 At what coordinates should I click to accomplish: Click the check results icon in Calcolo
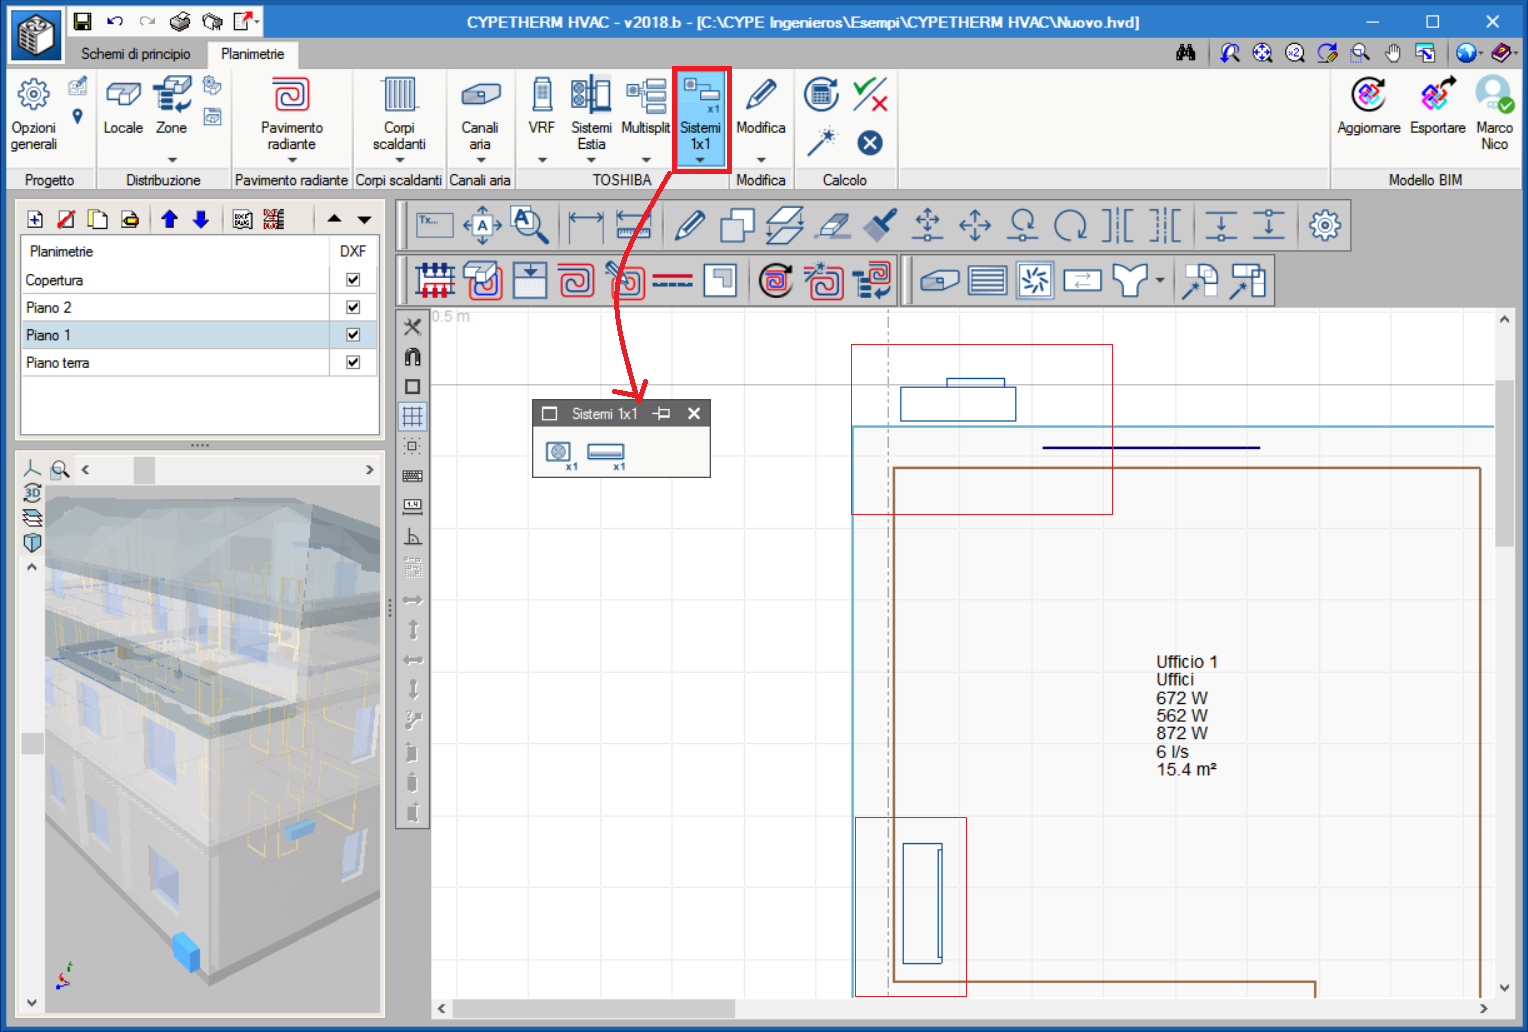[x=870, y=95]
